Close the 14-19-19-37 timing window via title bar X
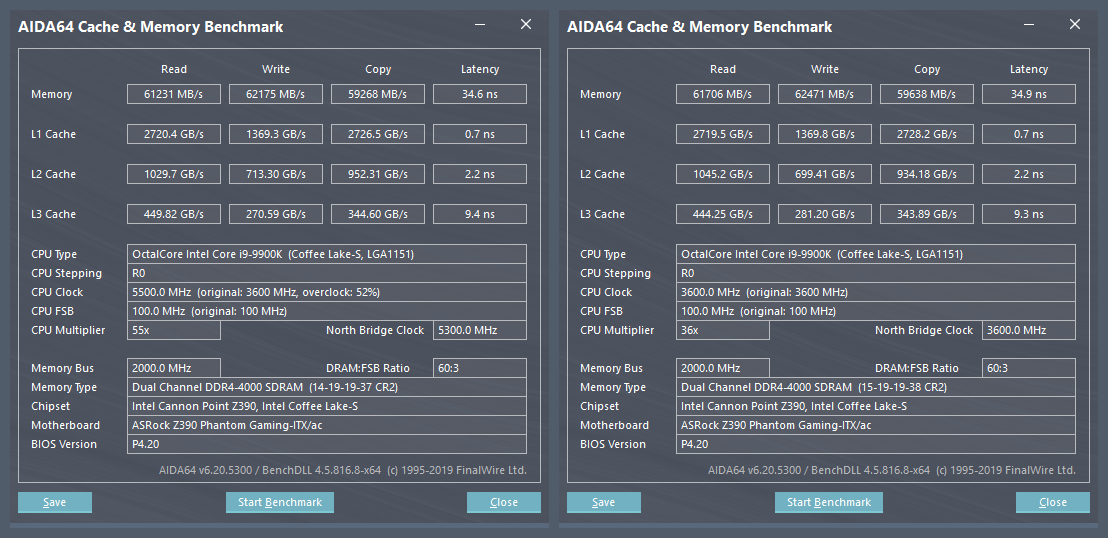This screenshot has width=1108, height=538. tap(526, 25)
